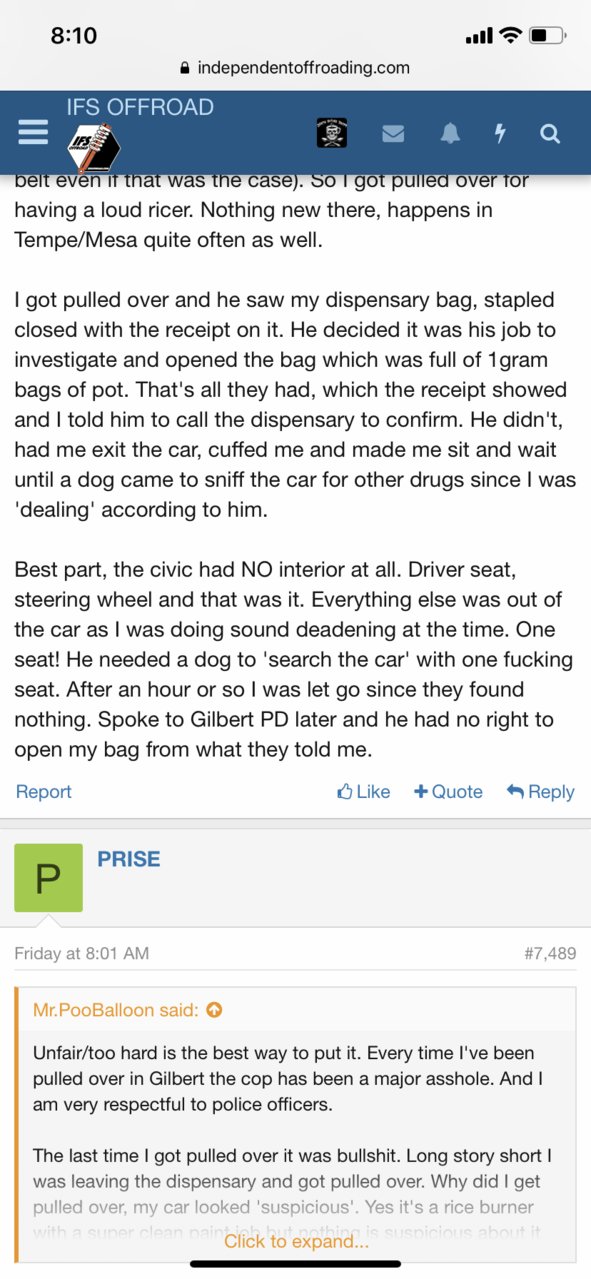This screenshot has width=591, height=1279.
Task: Open the pirate skull user avatar
Action: [332, 133]
